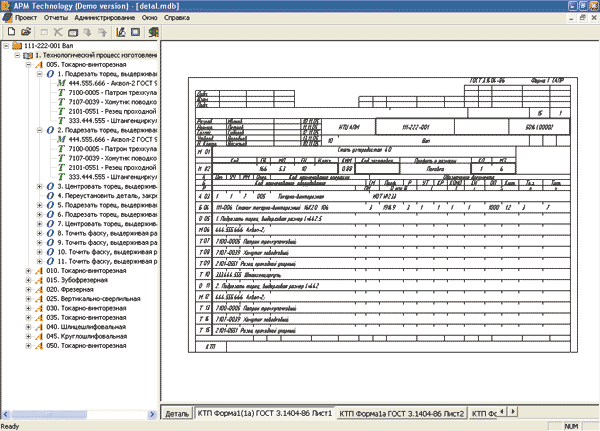This screenshot has height=431, width=600.
Task: Click the folder icon of 111-222-001 Вал
Action: click(x=18, y=46)
